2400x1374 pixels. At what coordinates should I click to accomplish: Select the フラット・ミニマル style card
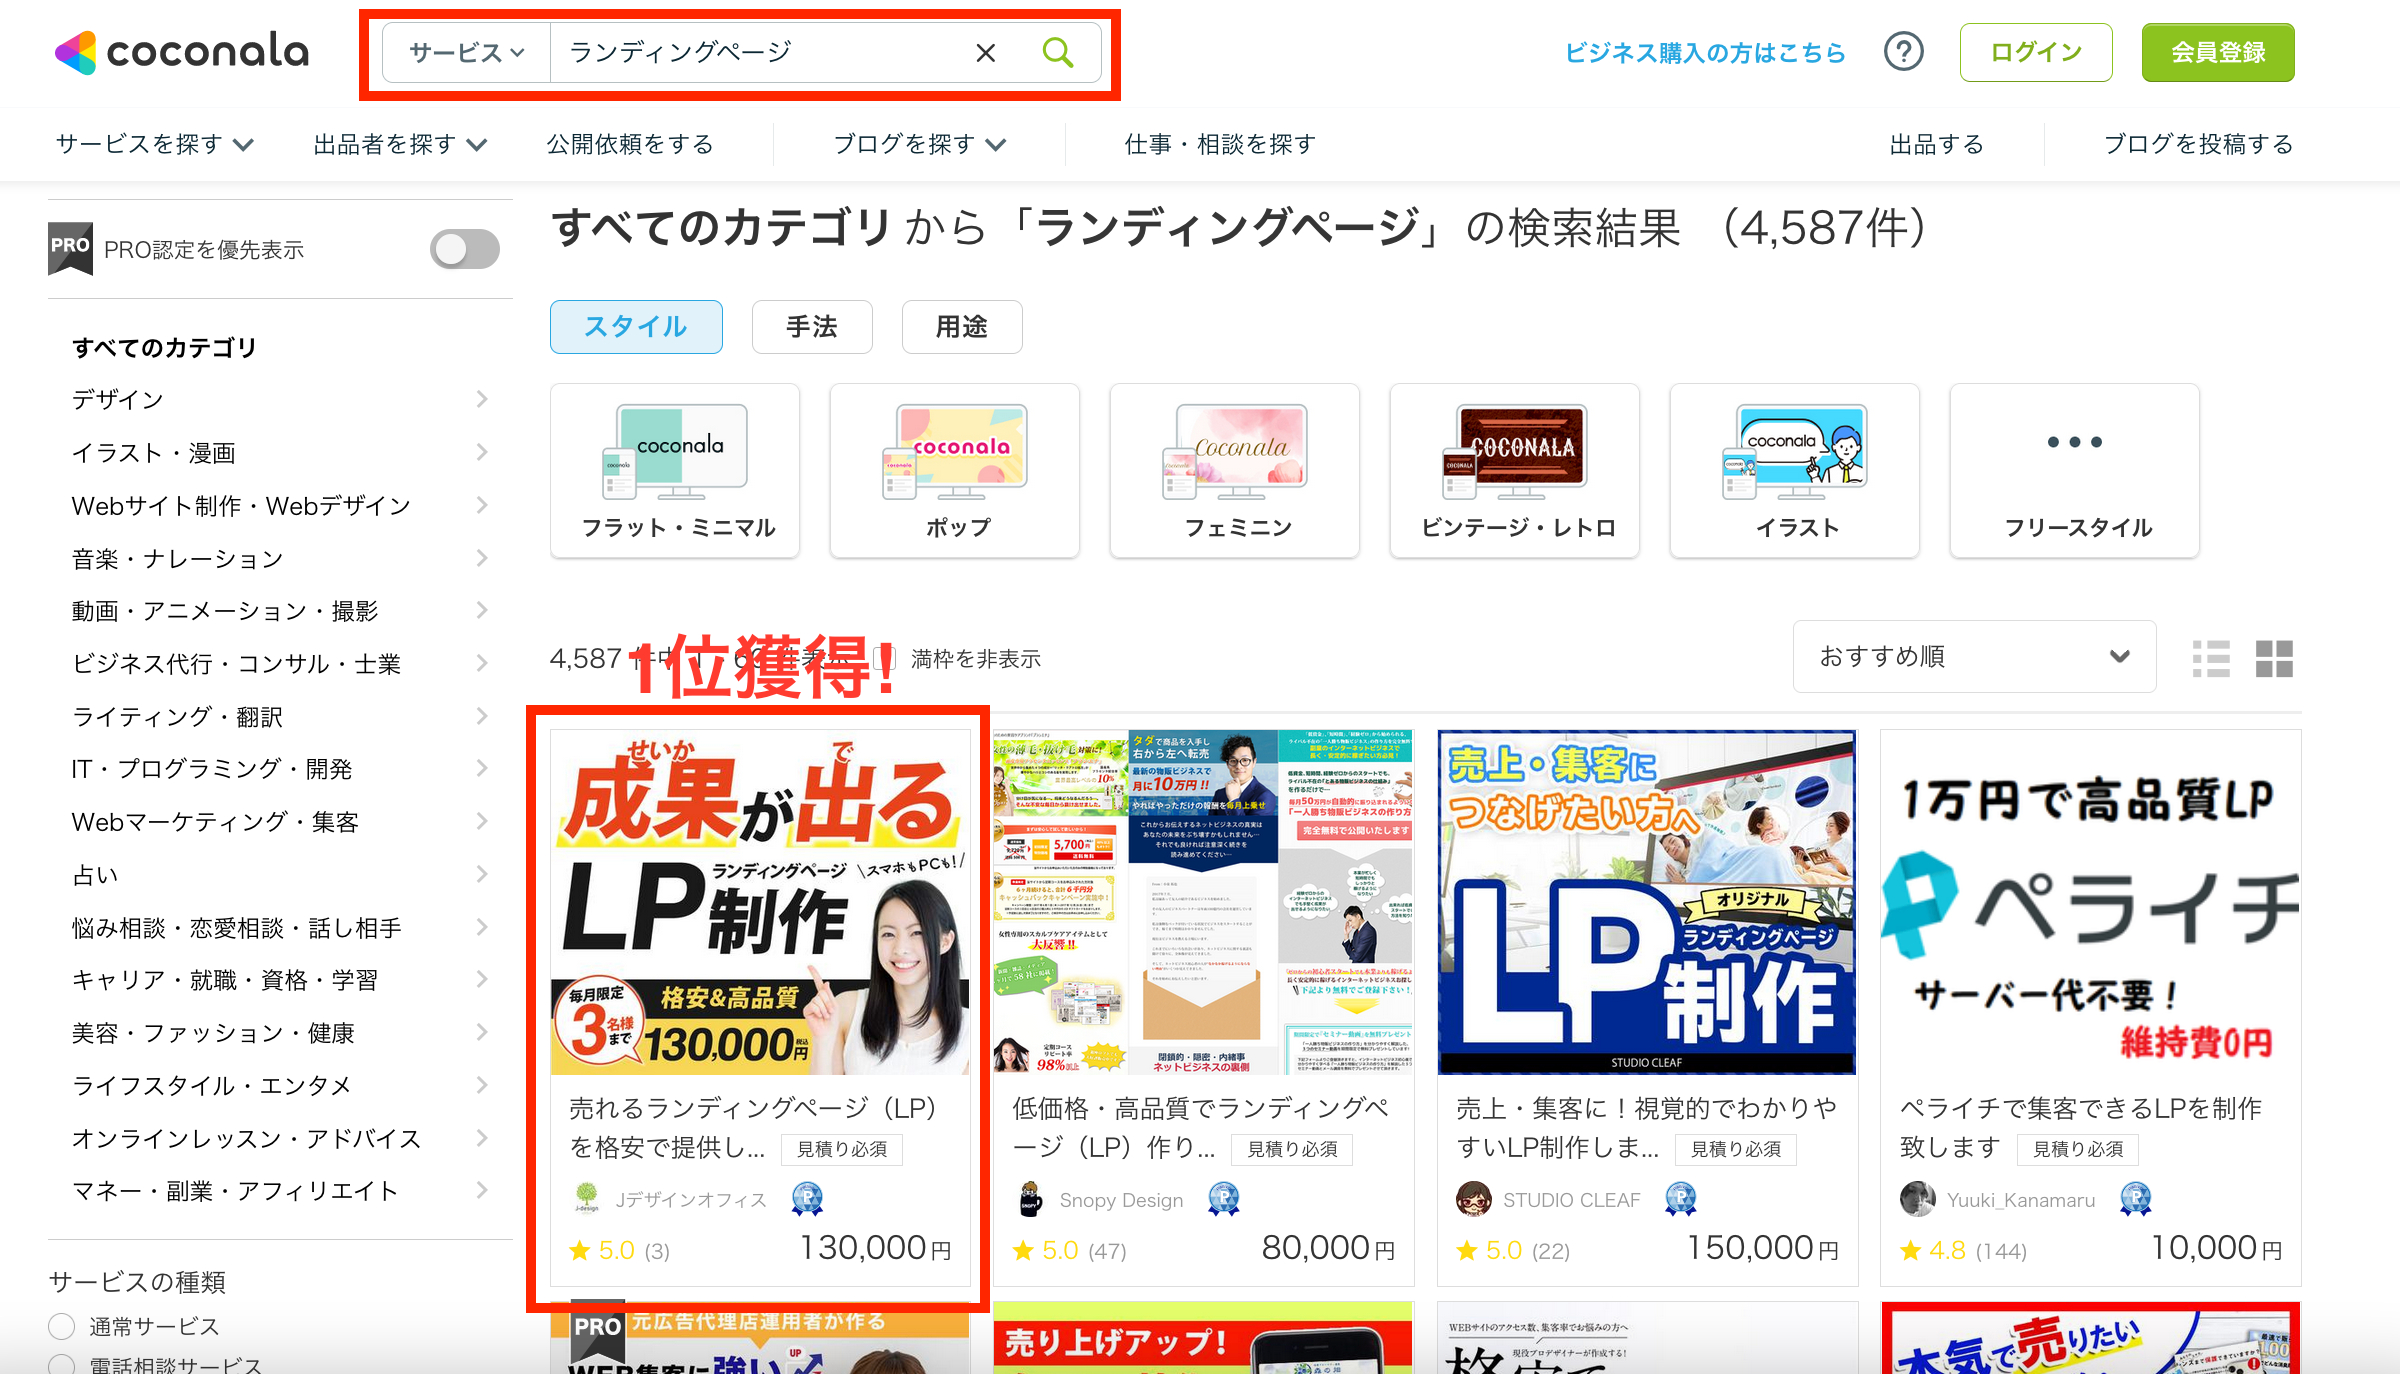click(x=675, y=471)
